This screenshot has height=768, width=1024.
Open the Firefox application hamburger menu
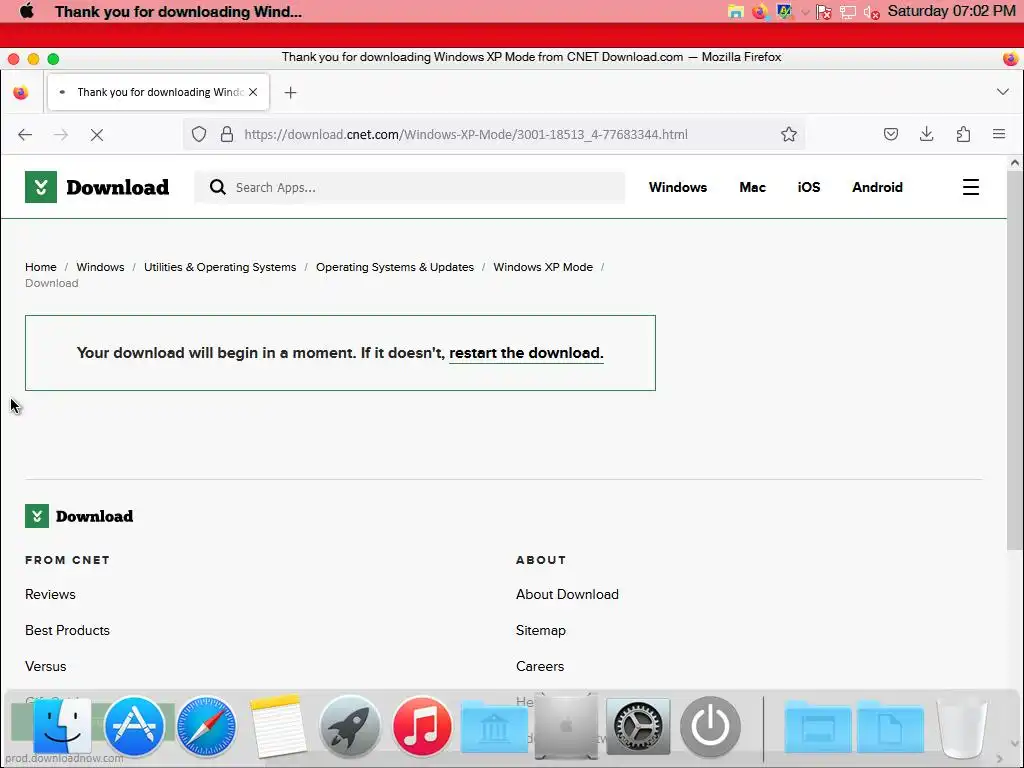point(999,134)
